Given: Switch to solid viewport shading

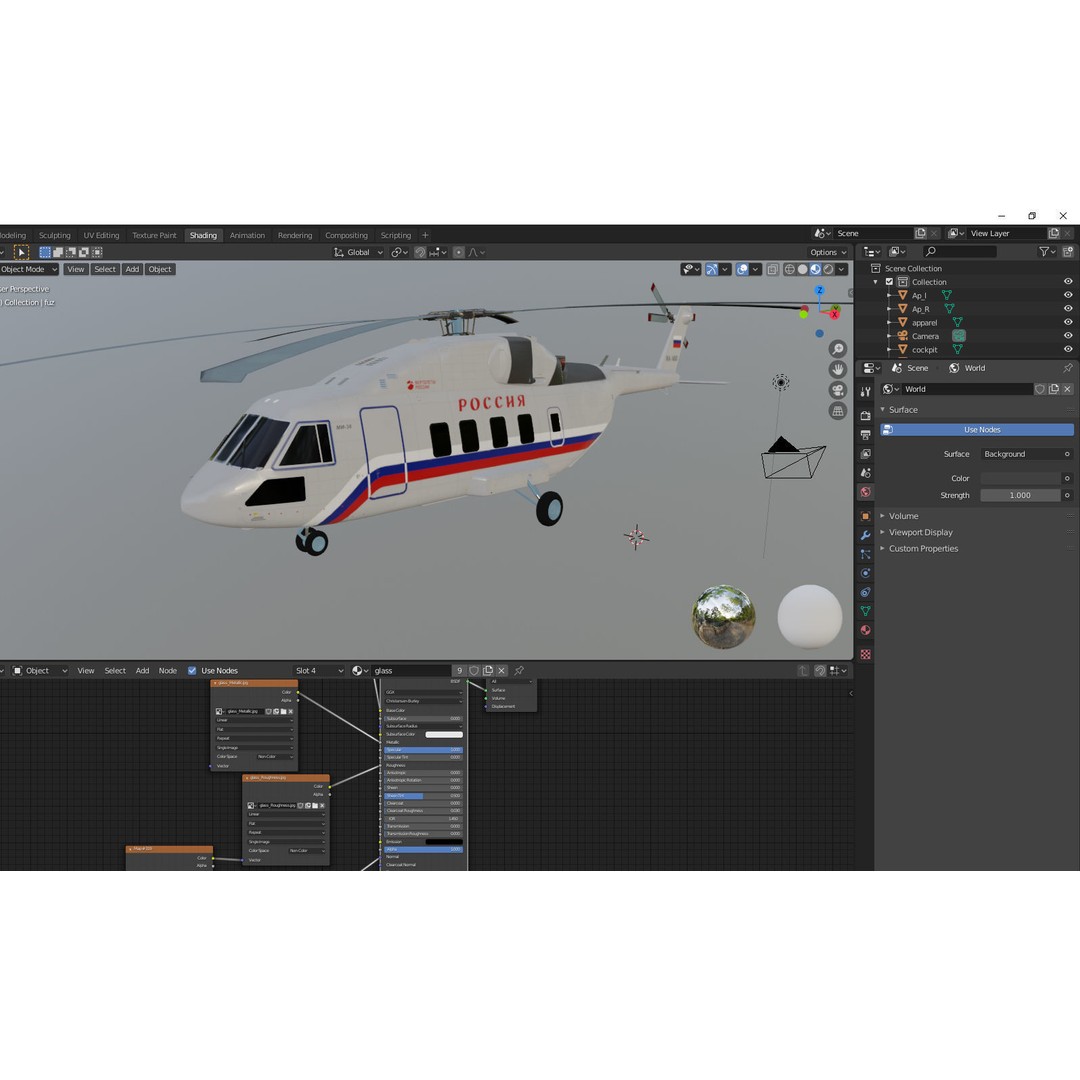Looking at the screenshot, I should (802, 269).
